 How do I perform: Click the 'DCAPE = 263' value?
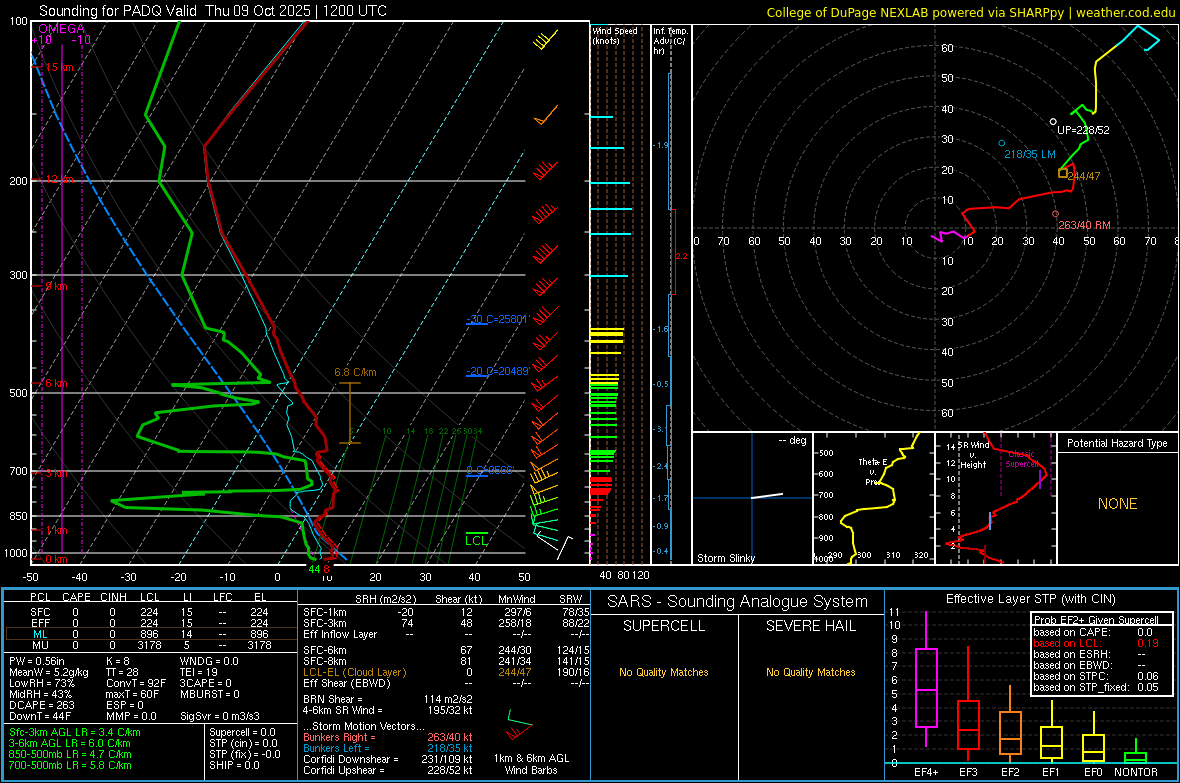41,705
